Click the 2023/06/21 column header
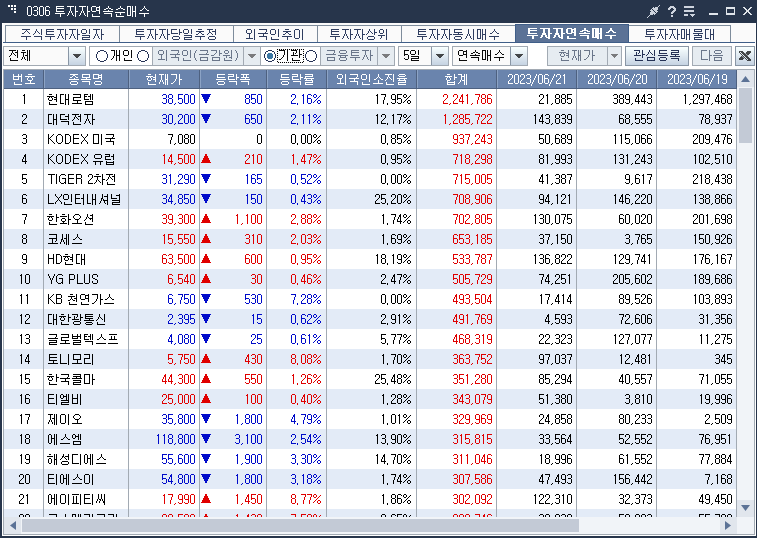Viewport: 757px width, 538px height. tap(536, 79)
